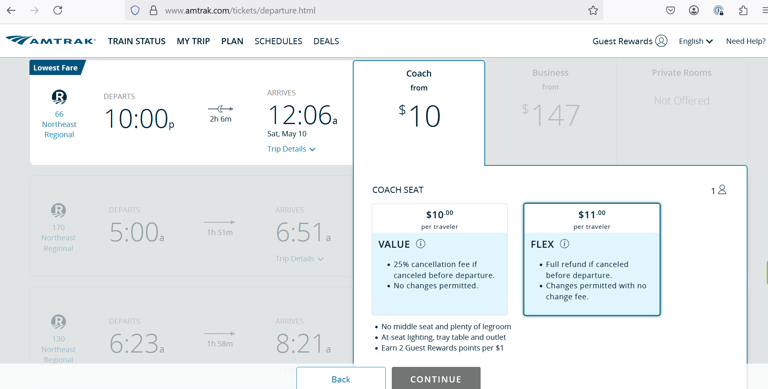Click the 6:23a departure time

(x=137, y=343)
